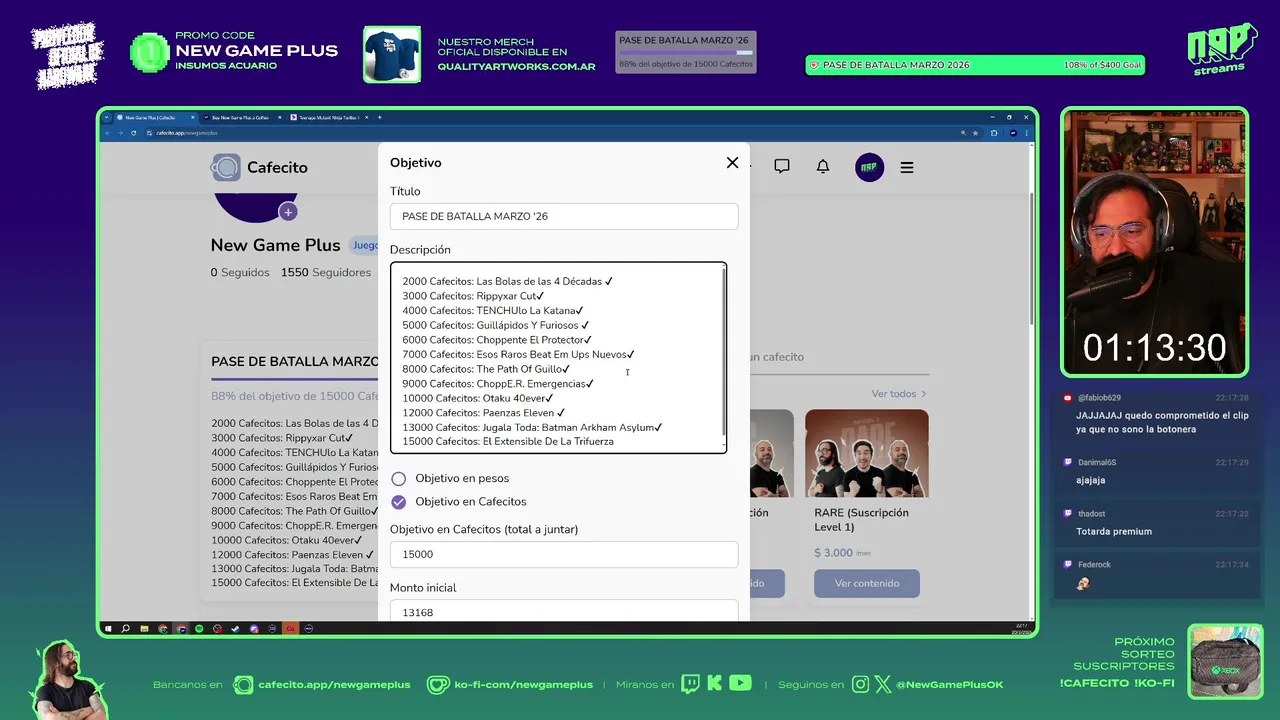1280x720 pixels.
Task: Switch to the Teenage Mutant Ninja Turtles tab
Action: tap(330, 118)
